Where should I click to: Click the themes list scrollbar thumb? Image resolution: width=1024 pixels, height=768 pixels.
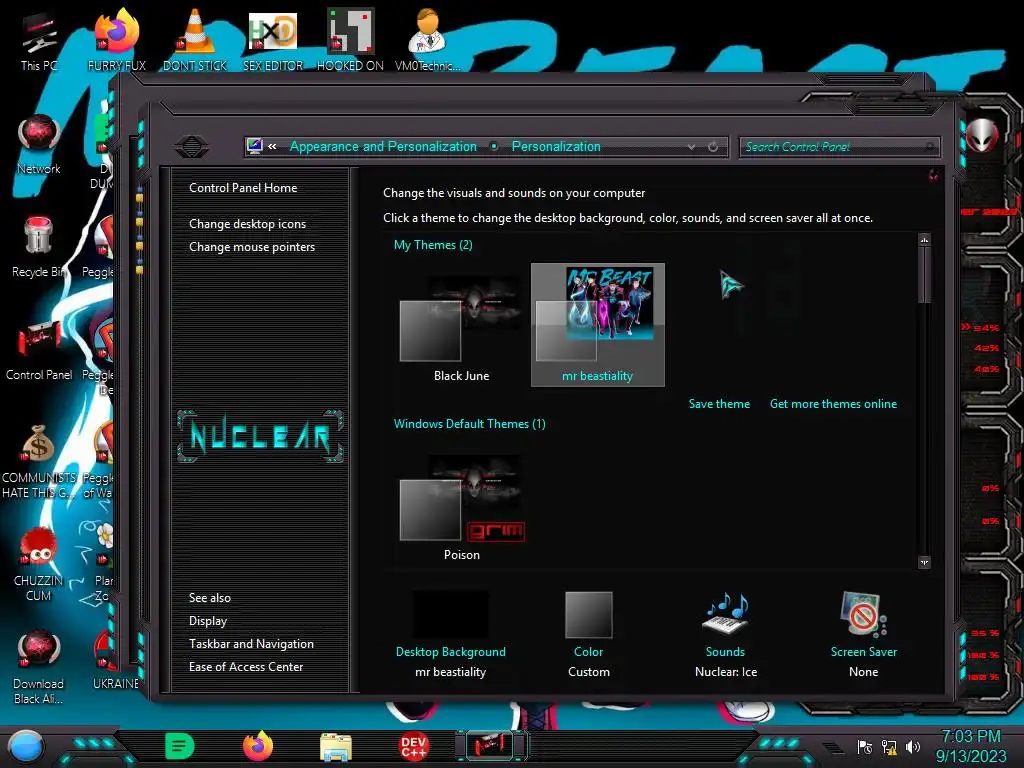point(924,275)
